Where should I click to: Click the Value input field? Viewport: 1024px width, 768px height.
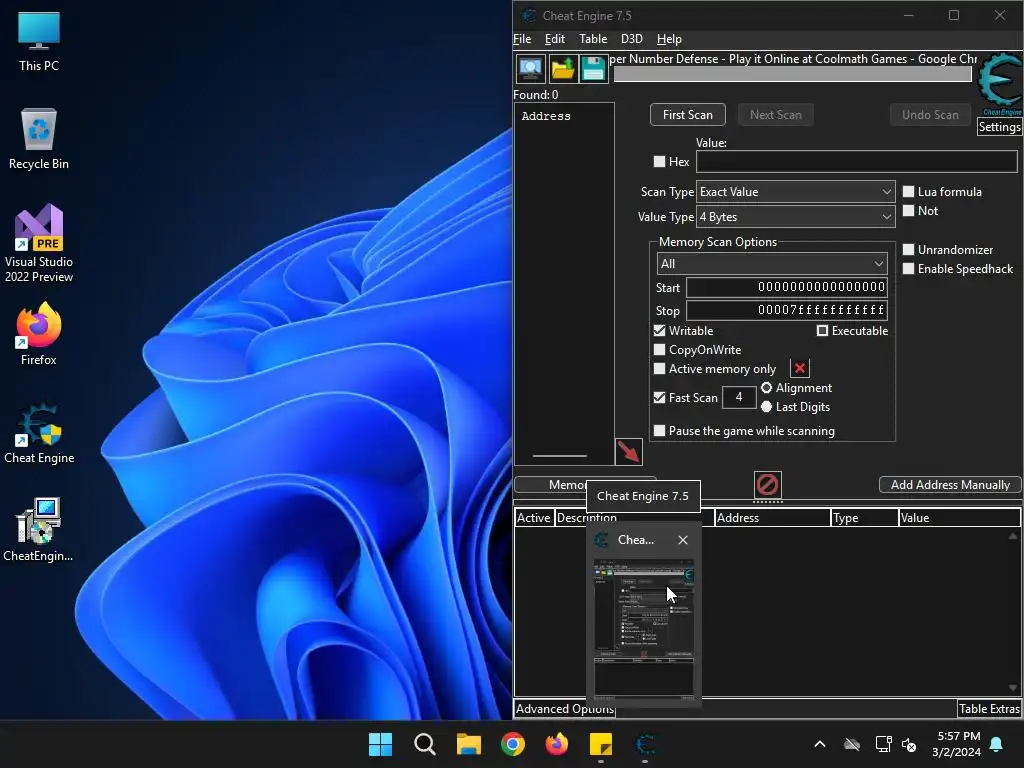coord(856,161)
